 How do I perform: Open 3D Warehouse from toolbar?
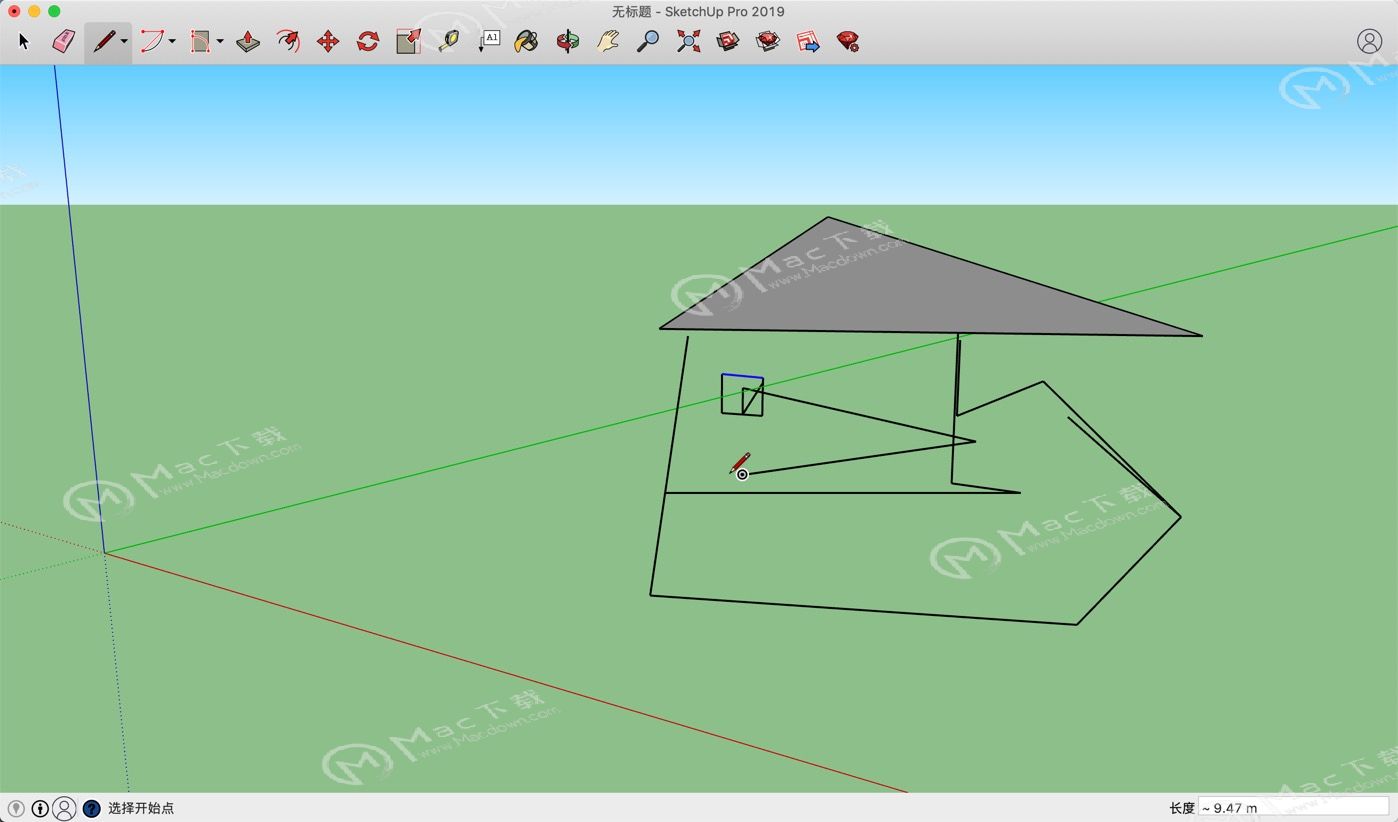point(728,42)
